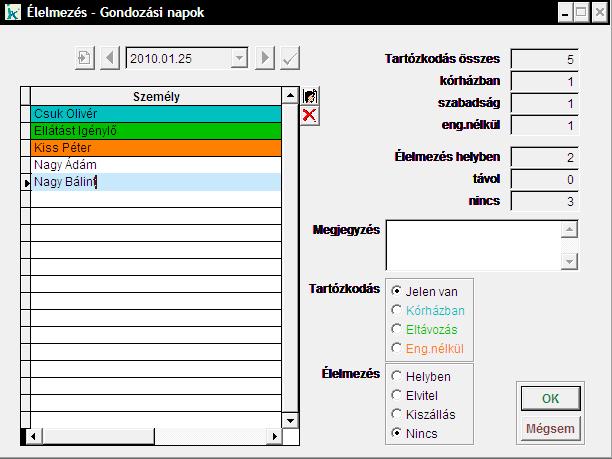Click the application icon in title bar
The width and height of the screenshot is (612, 459).
[13, 11]
